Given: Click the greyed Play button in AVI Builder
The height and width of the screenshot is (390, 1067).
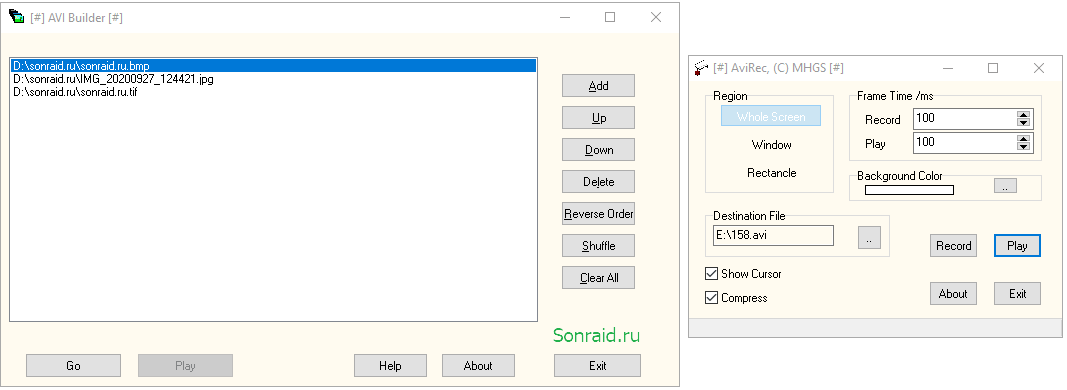Looking at the screenshot, I should (185, 365).
